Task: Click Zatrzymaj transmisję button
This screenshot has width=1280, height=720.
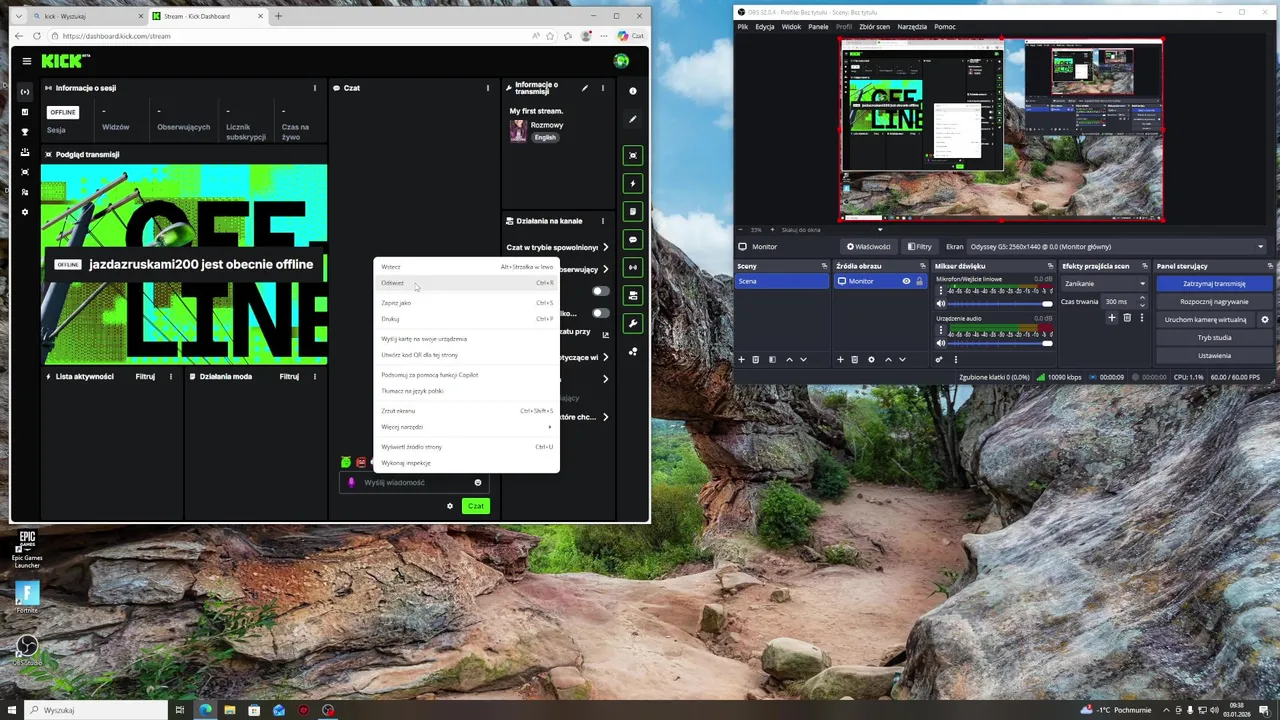Action: click(1214, 284)
